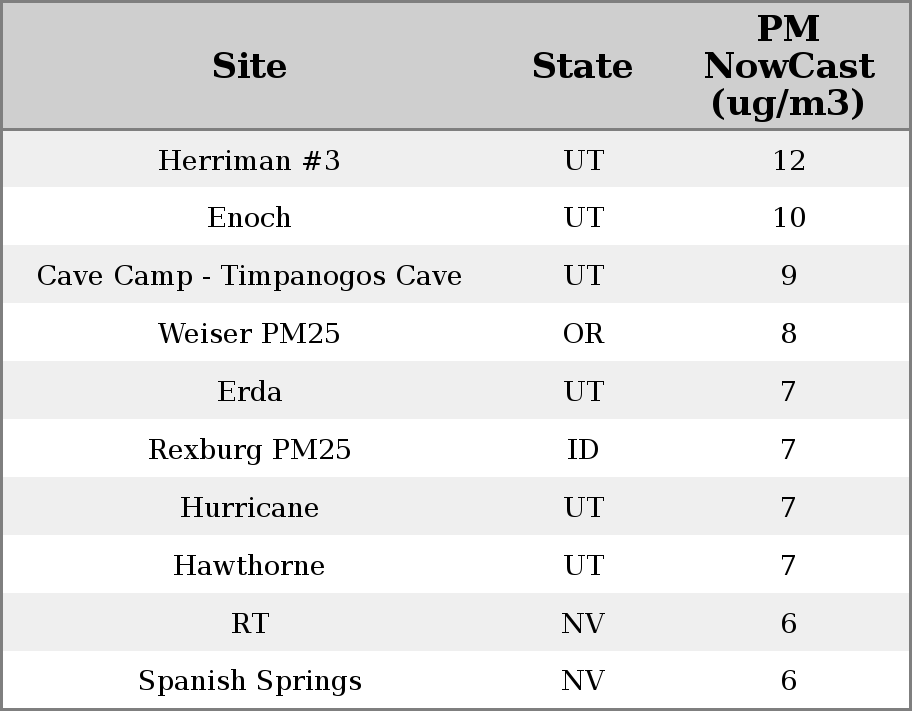Viewport: 912px width, 711px height.
Task: Click the ID state cell
Action: click(583, 450)
